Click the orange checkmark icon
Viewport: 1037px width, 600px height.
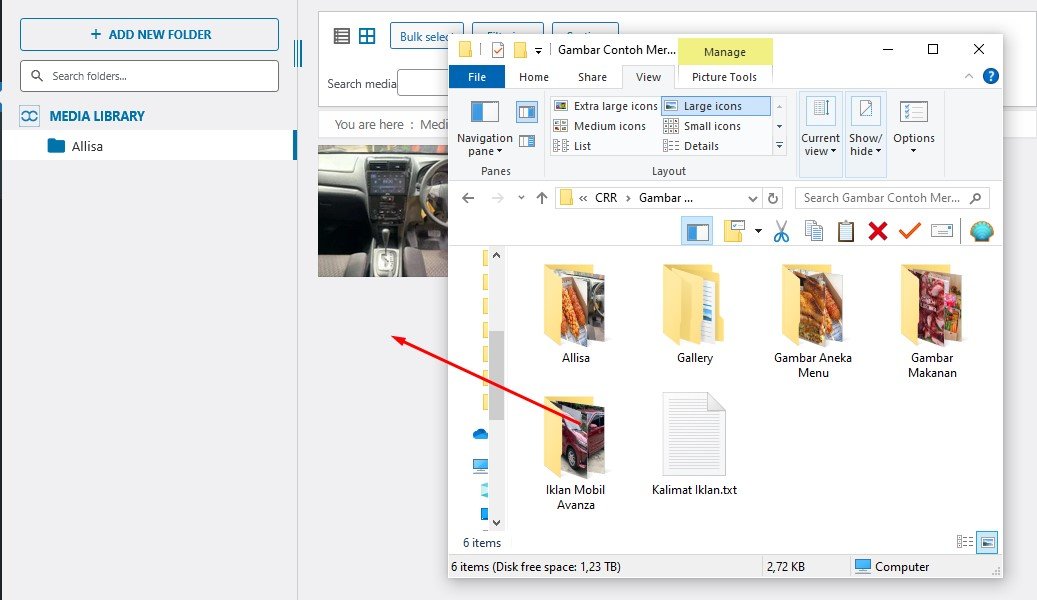point(909,232)
